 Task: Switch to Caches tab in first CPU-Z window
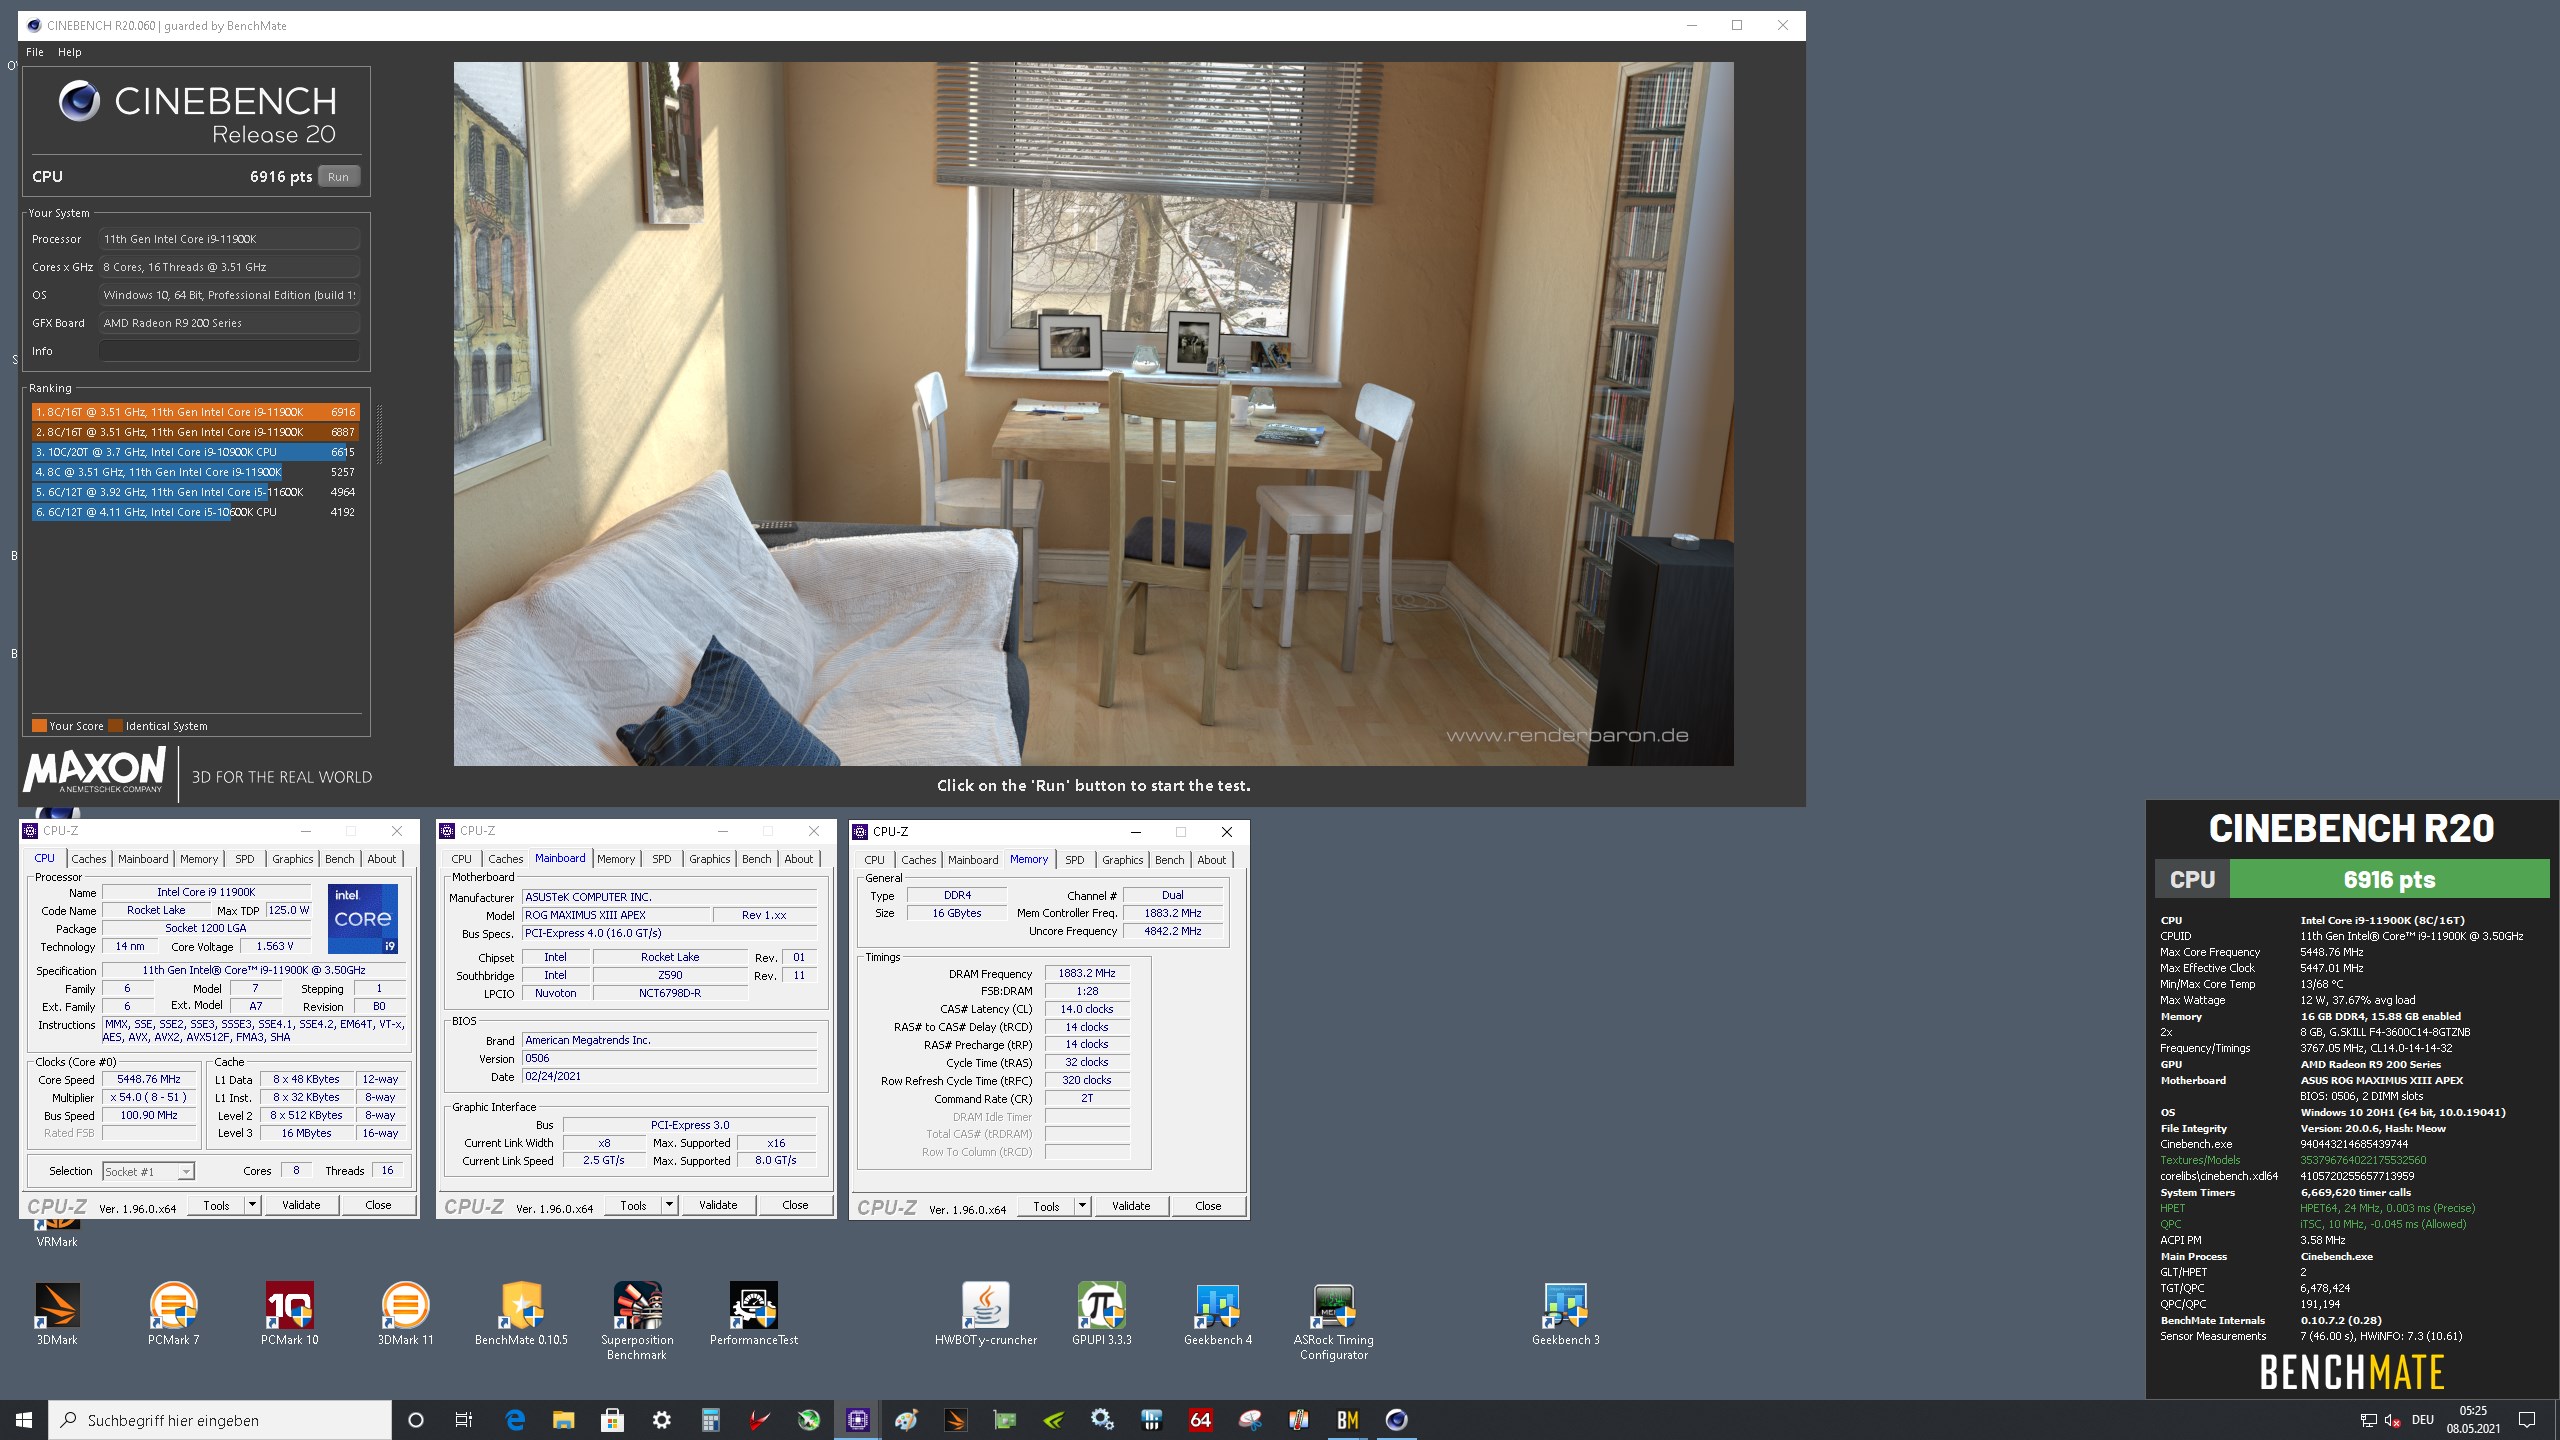pyautogui.click(x=89, y=859)
